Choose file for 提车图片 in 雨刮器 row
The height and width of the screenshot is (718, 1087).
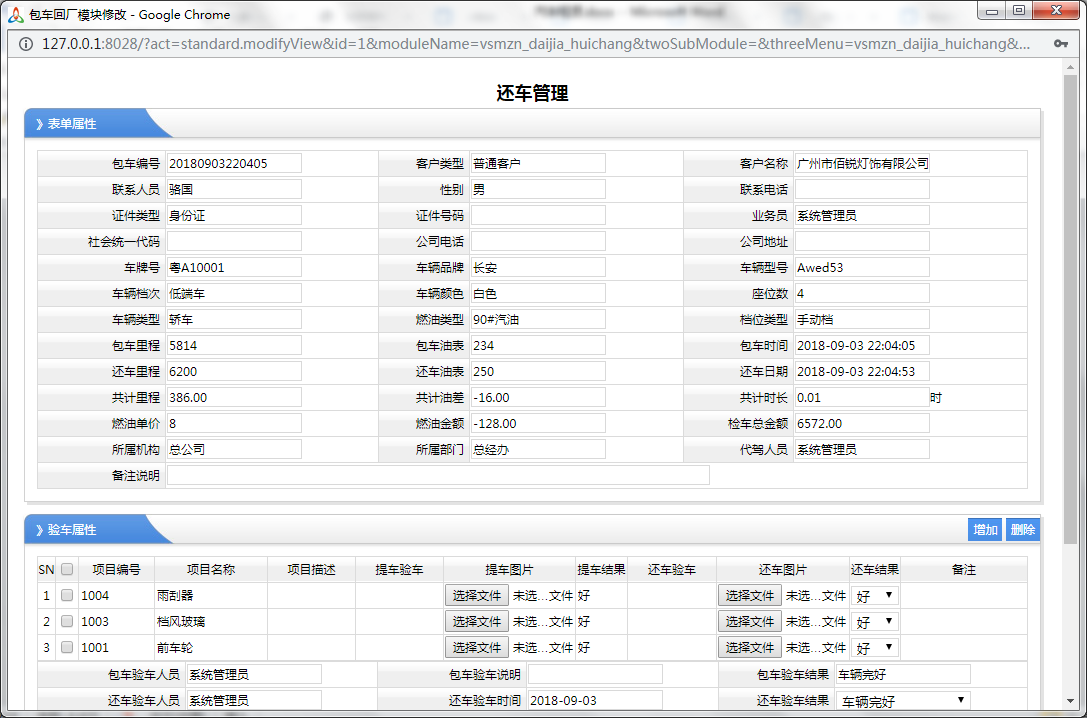pyautogui.click(x=476, y=595)
